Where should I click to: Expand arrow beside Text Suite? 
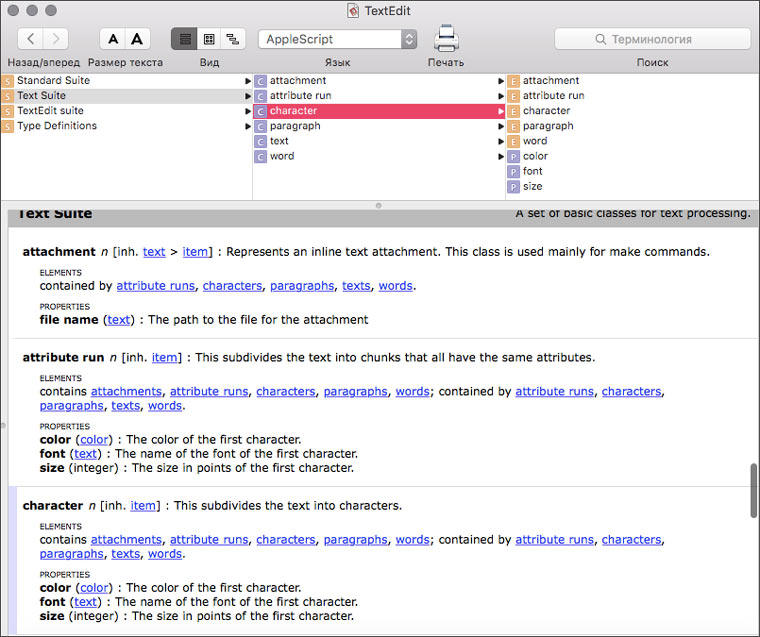(x=248, y=96)
